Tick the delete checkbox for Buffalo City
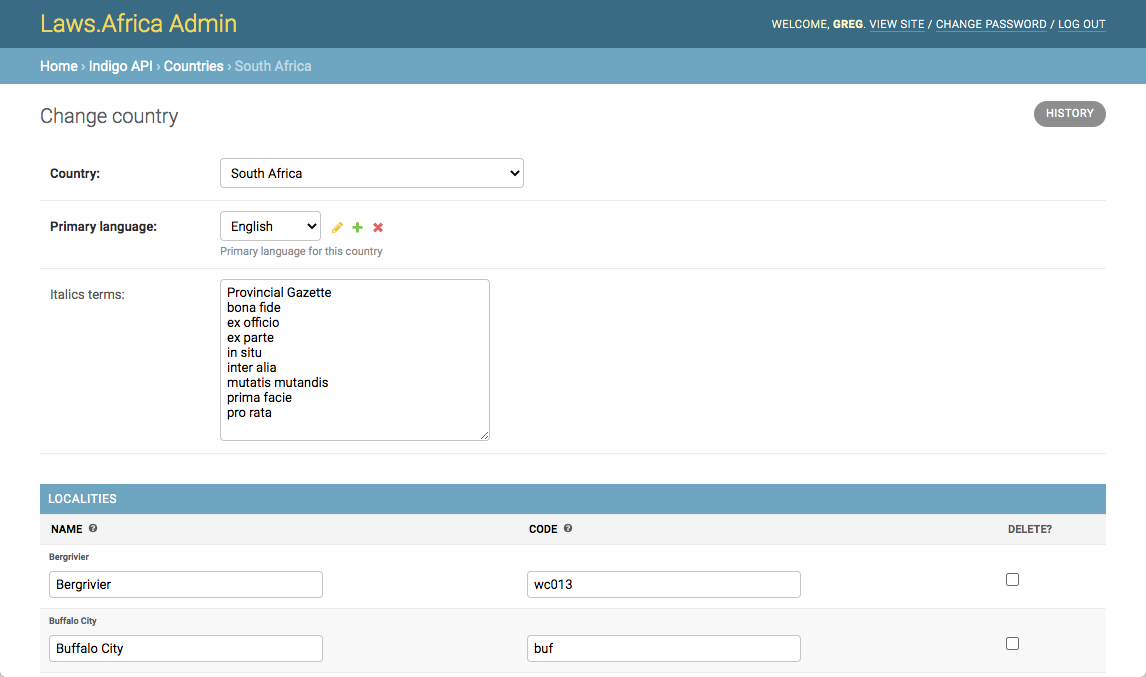 pyautogui.click(x=1012, y=643)
